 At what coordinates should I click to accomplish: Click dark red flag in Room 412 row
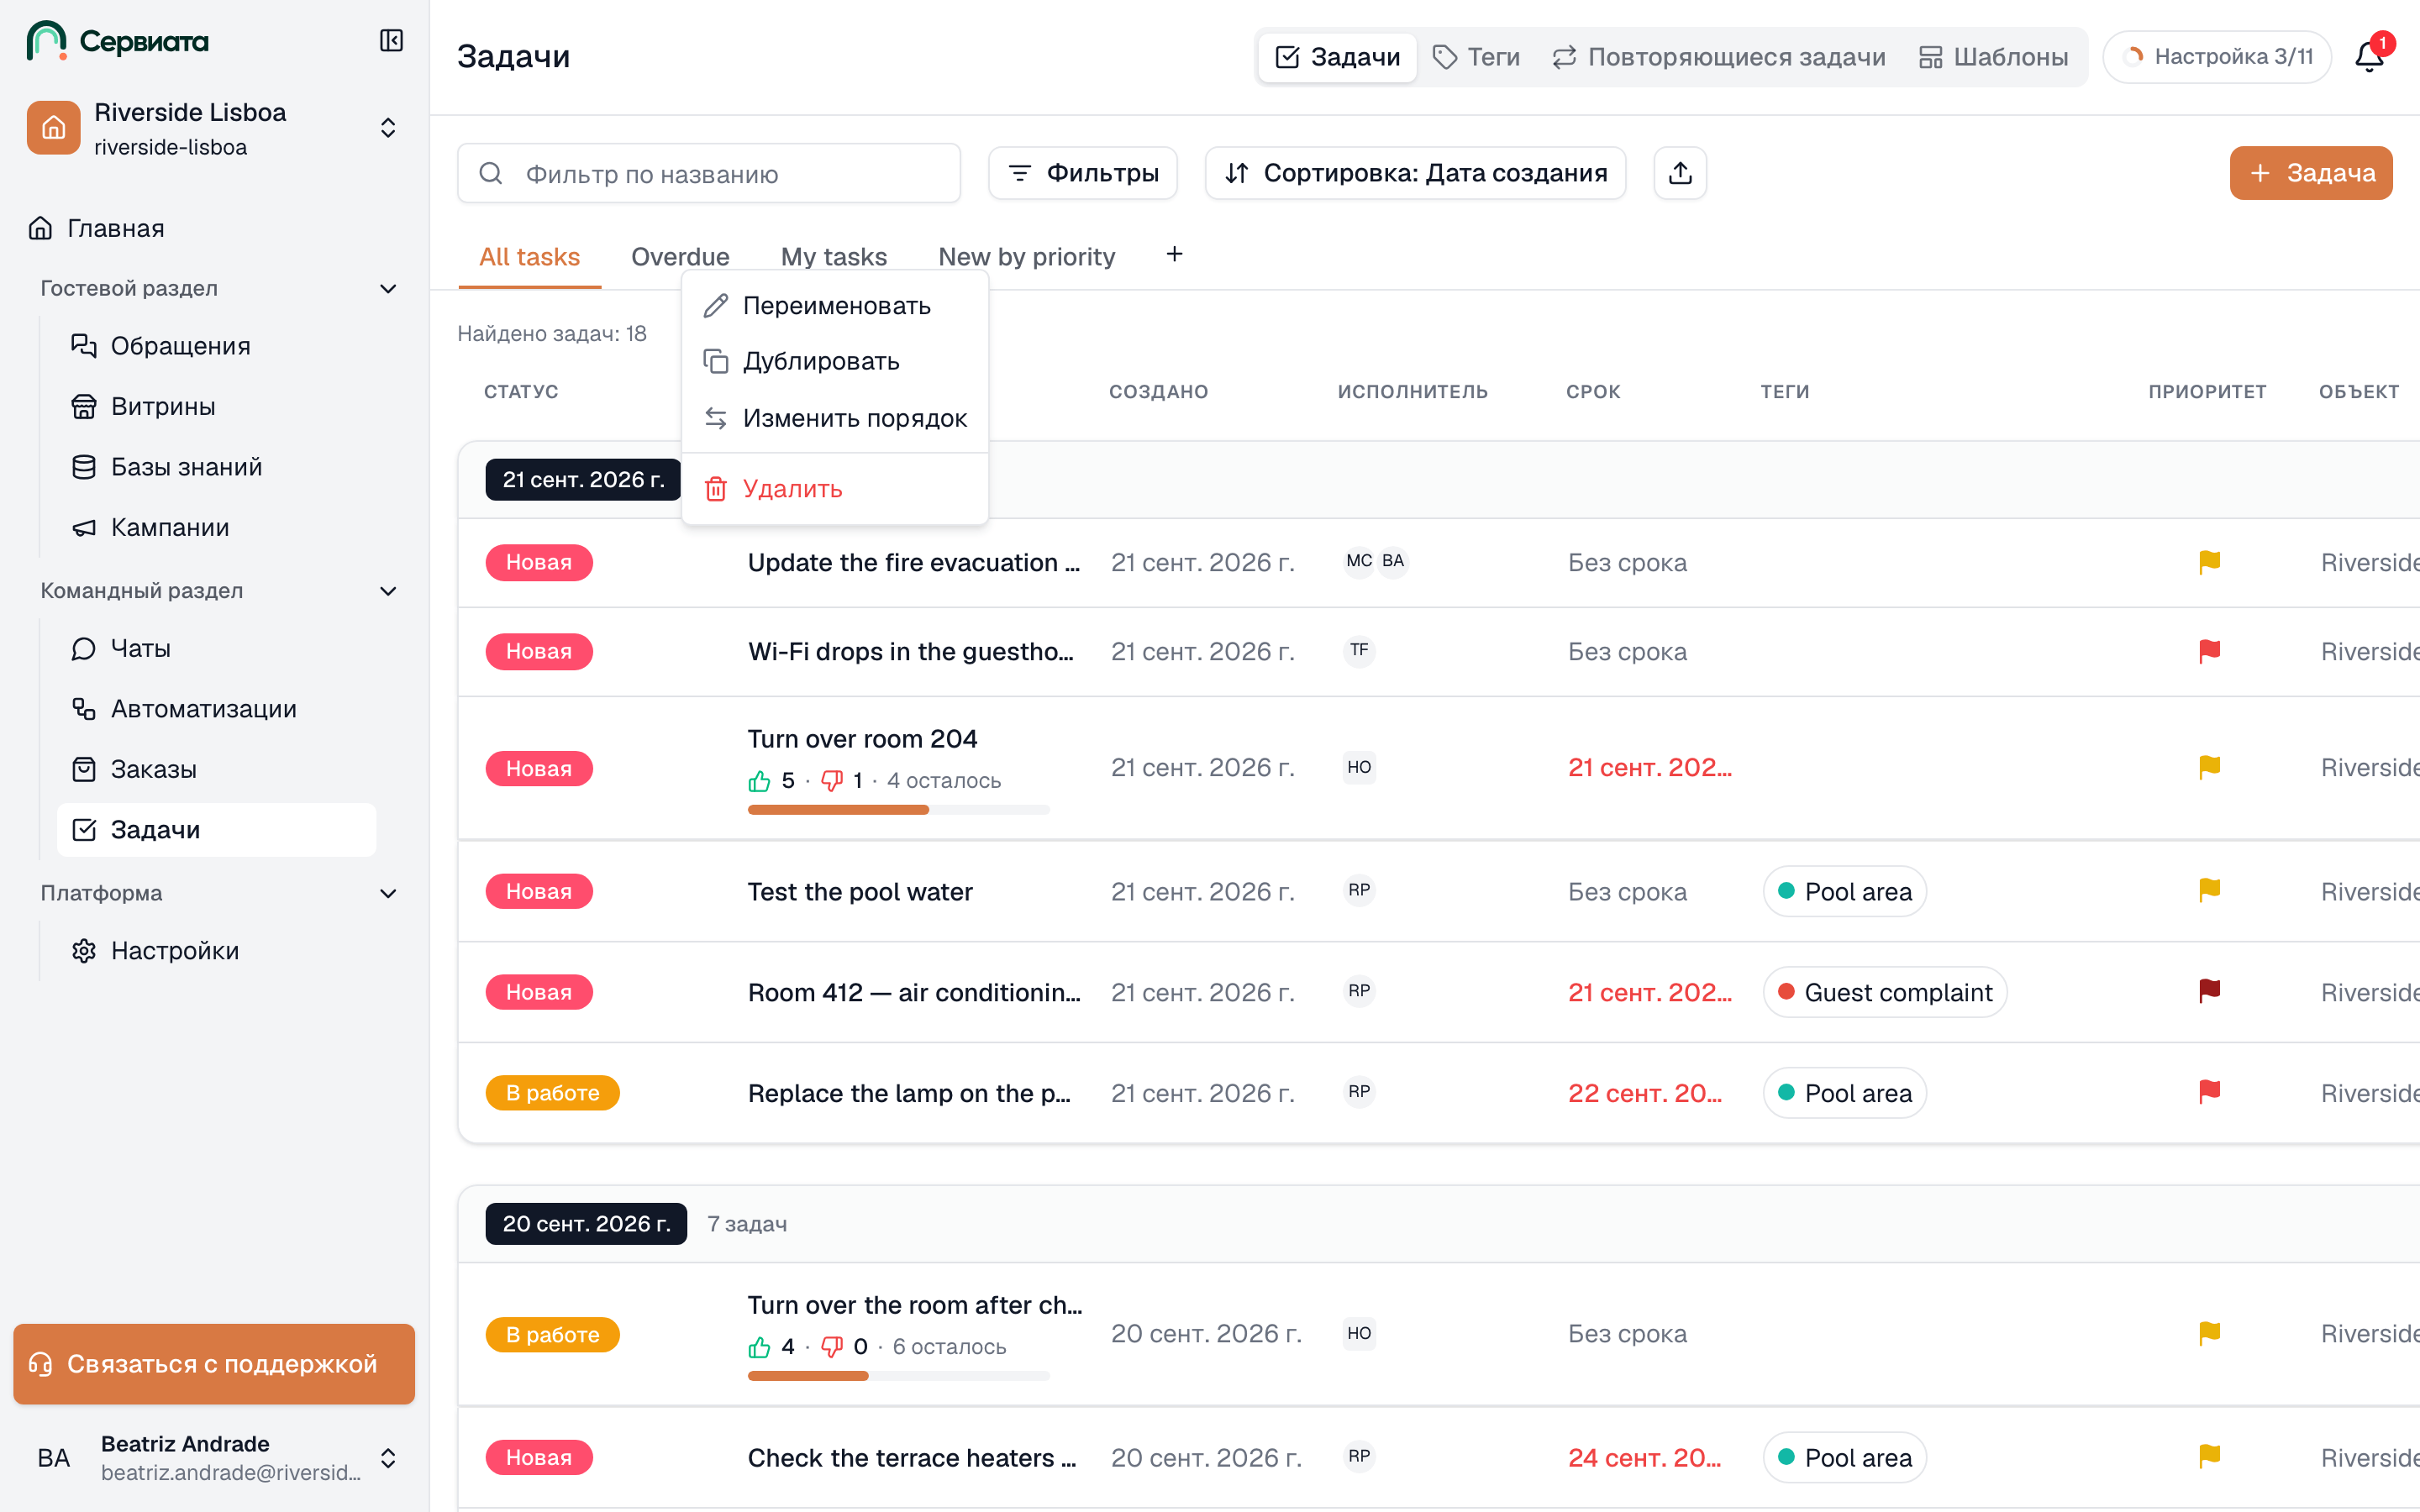pos(2209,991)
